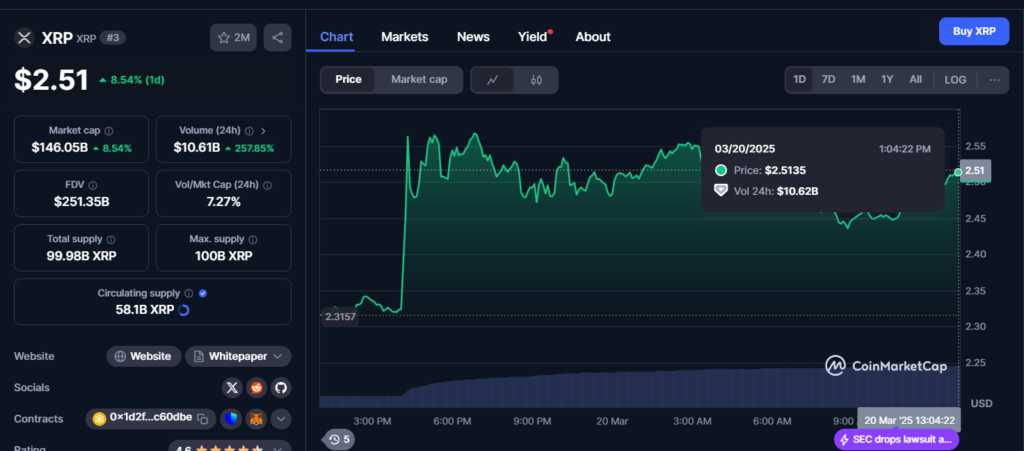Screen dimensions: 1024x451
Task: Open the history events button showing 5
Action: click(339, 439)
